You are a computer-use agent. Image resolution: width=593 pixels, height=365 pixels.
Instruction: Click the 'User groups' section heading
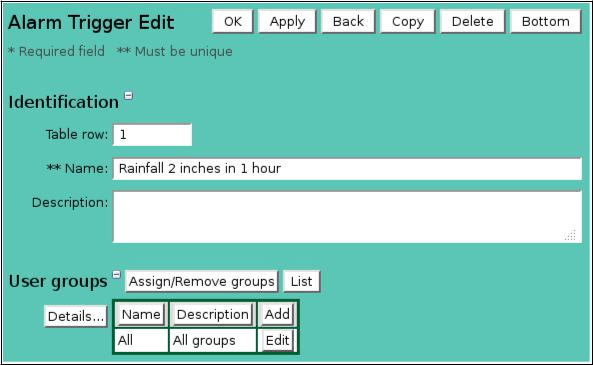point(58,281)
